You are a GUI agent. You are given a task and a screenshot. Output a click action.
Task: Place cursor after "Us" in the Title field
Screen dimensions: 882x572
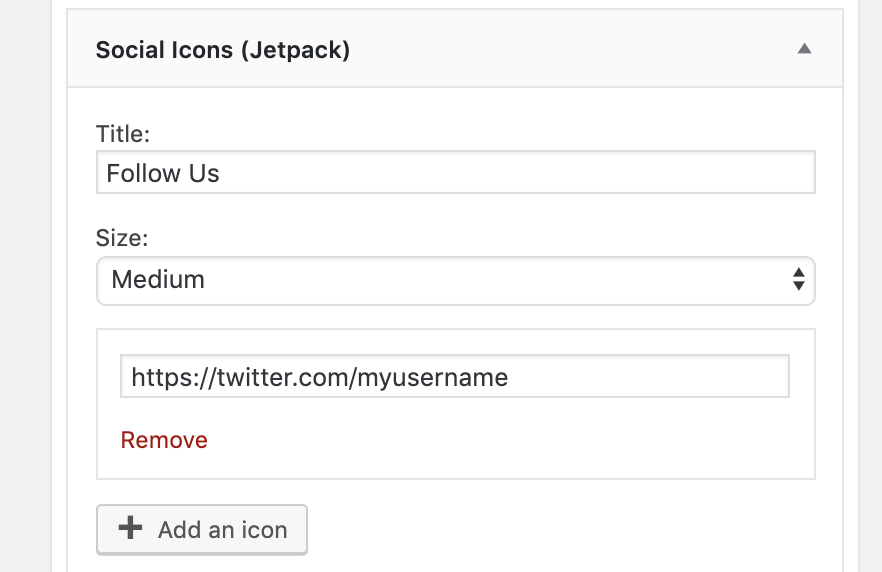221,173
